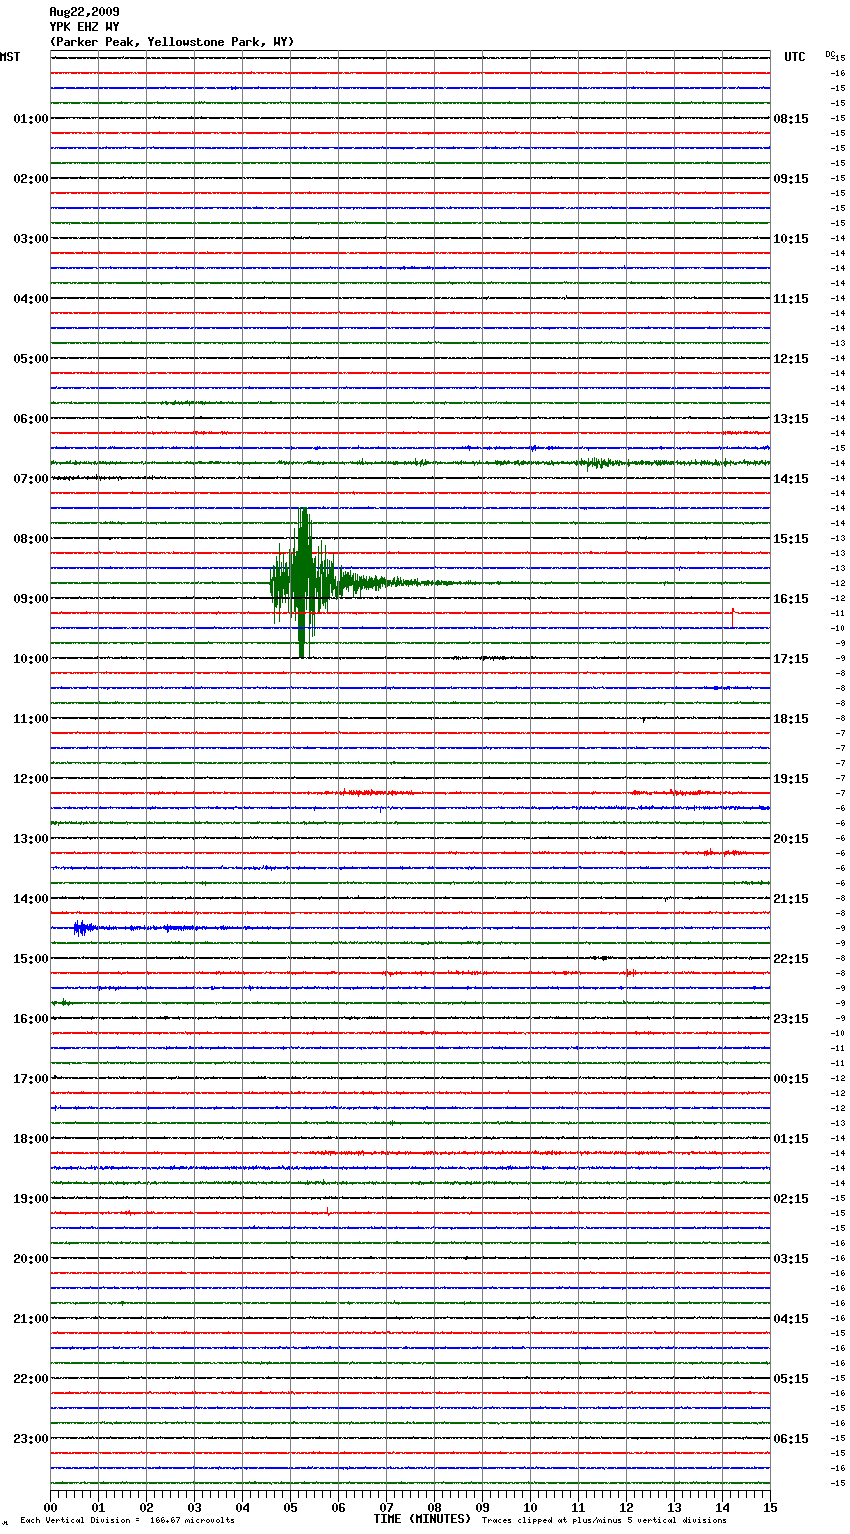The image size is (850, 1534).
Task: Select the 20:00 MST row label
Action: point(30,1259)
